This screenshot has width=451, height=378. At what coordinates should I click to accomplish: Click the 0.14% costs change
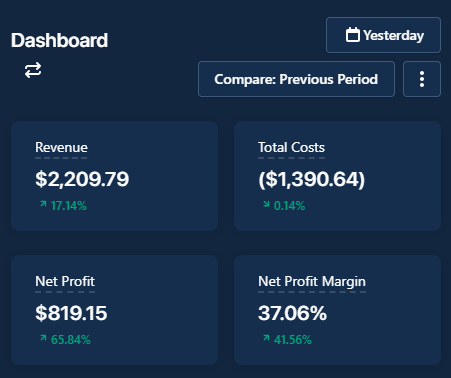[x=289, y=206]
